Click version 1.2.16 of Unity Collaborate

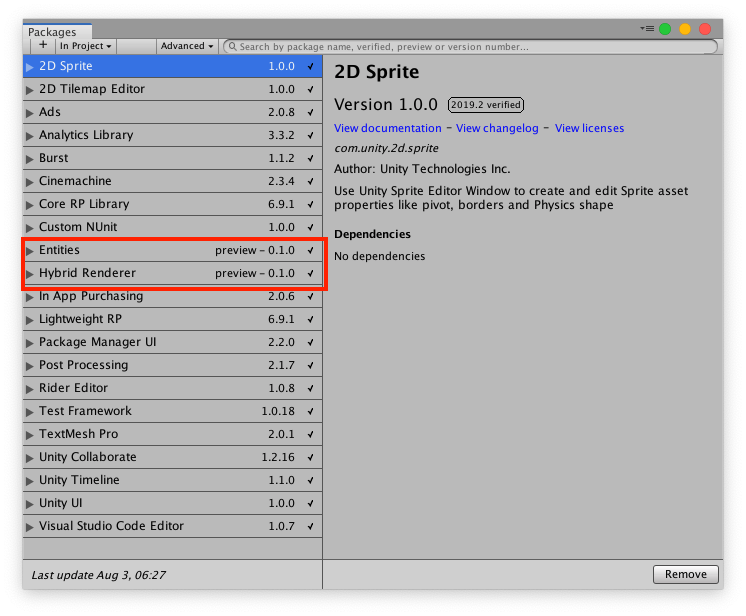278,457
